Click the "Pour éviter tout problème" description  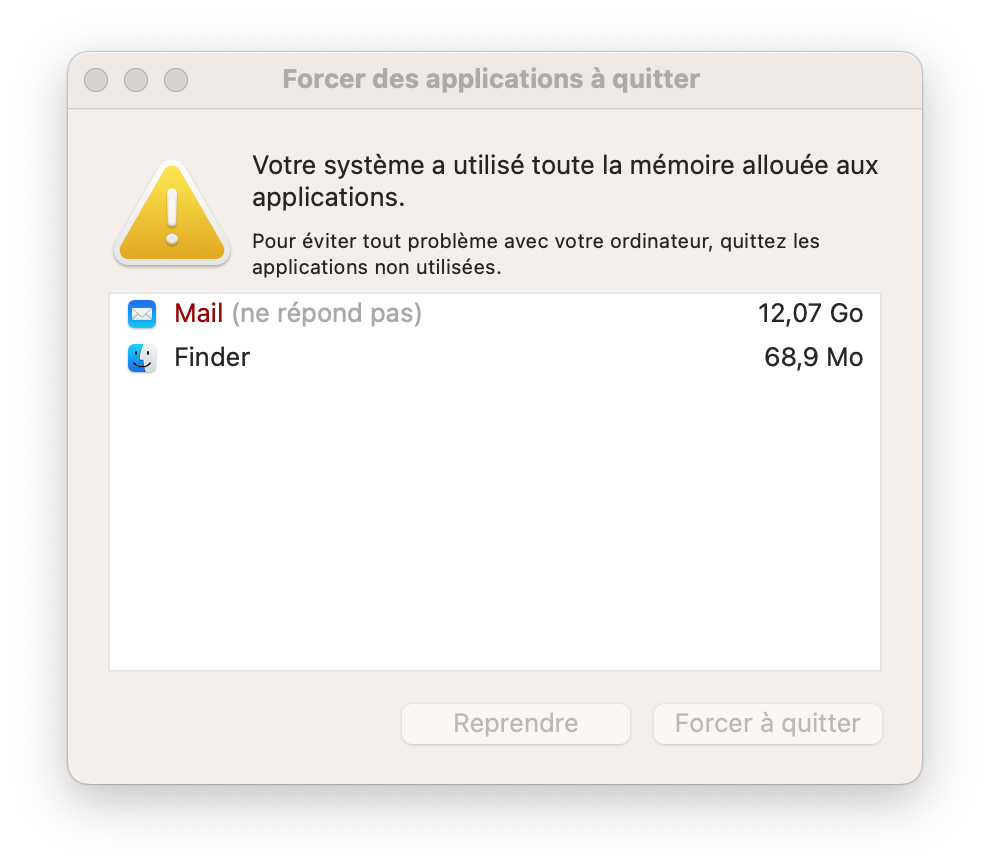535,255
